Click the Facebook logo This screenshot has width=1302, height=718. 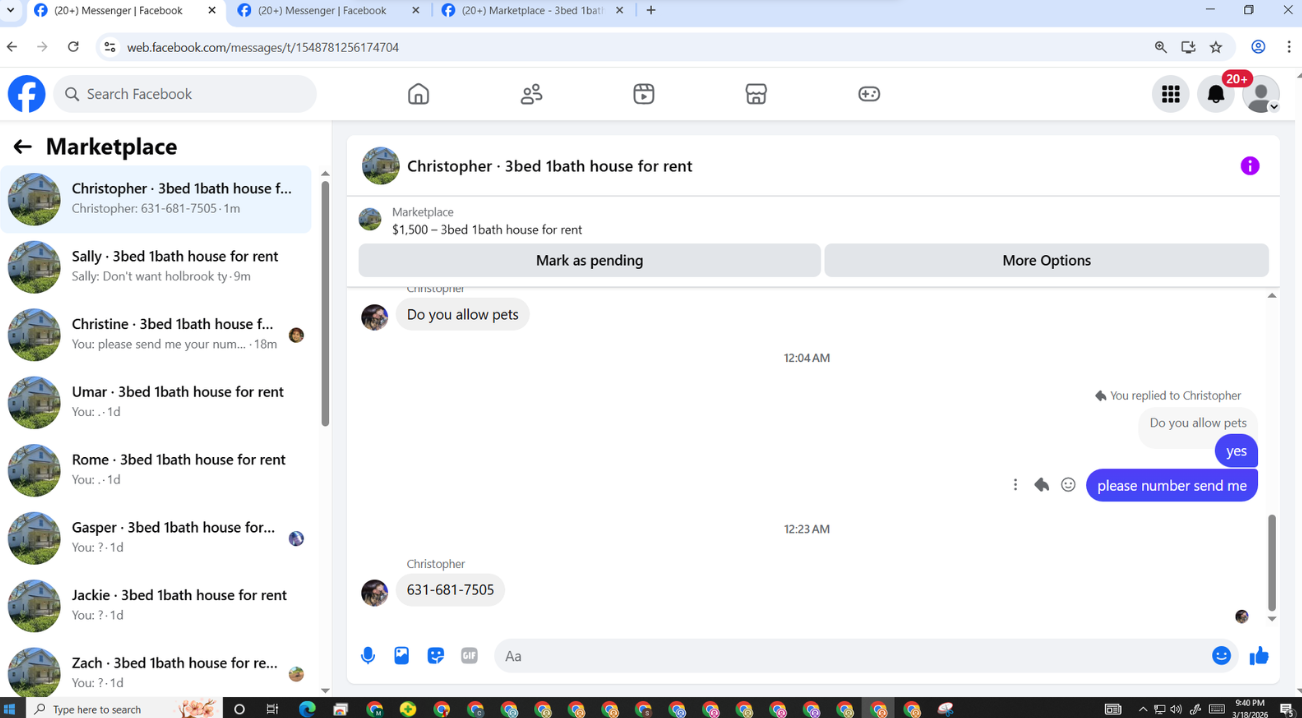coord(27,94)
